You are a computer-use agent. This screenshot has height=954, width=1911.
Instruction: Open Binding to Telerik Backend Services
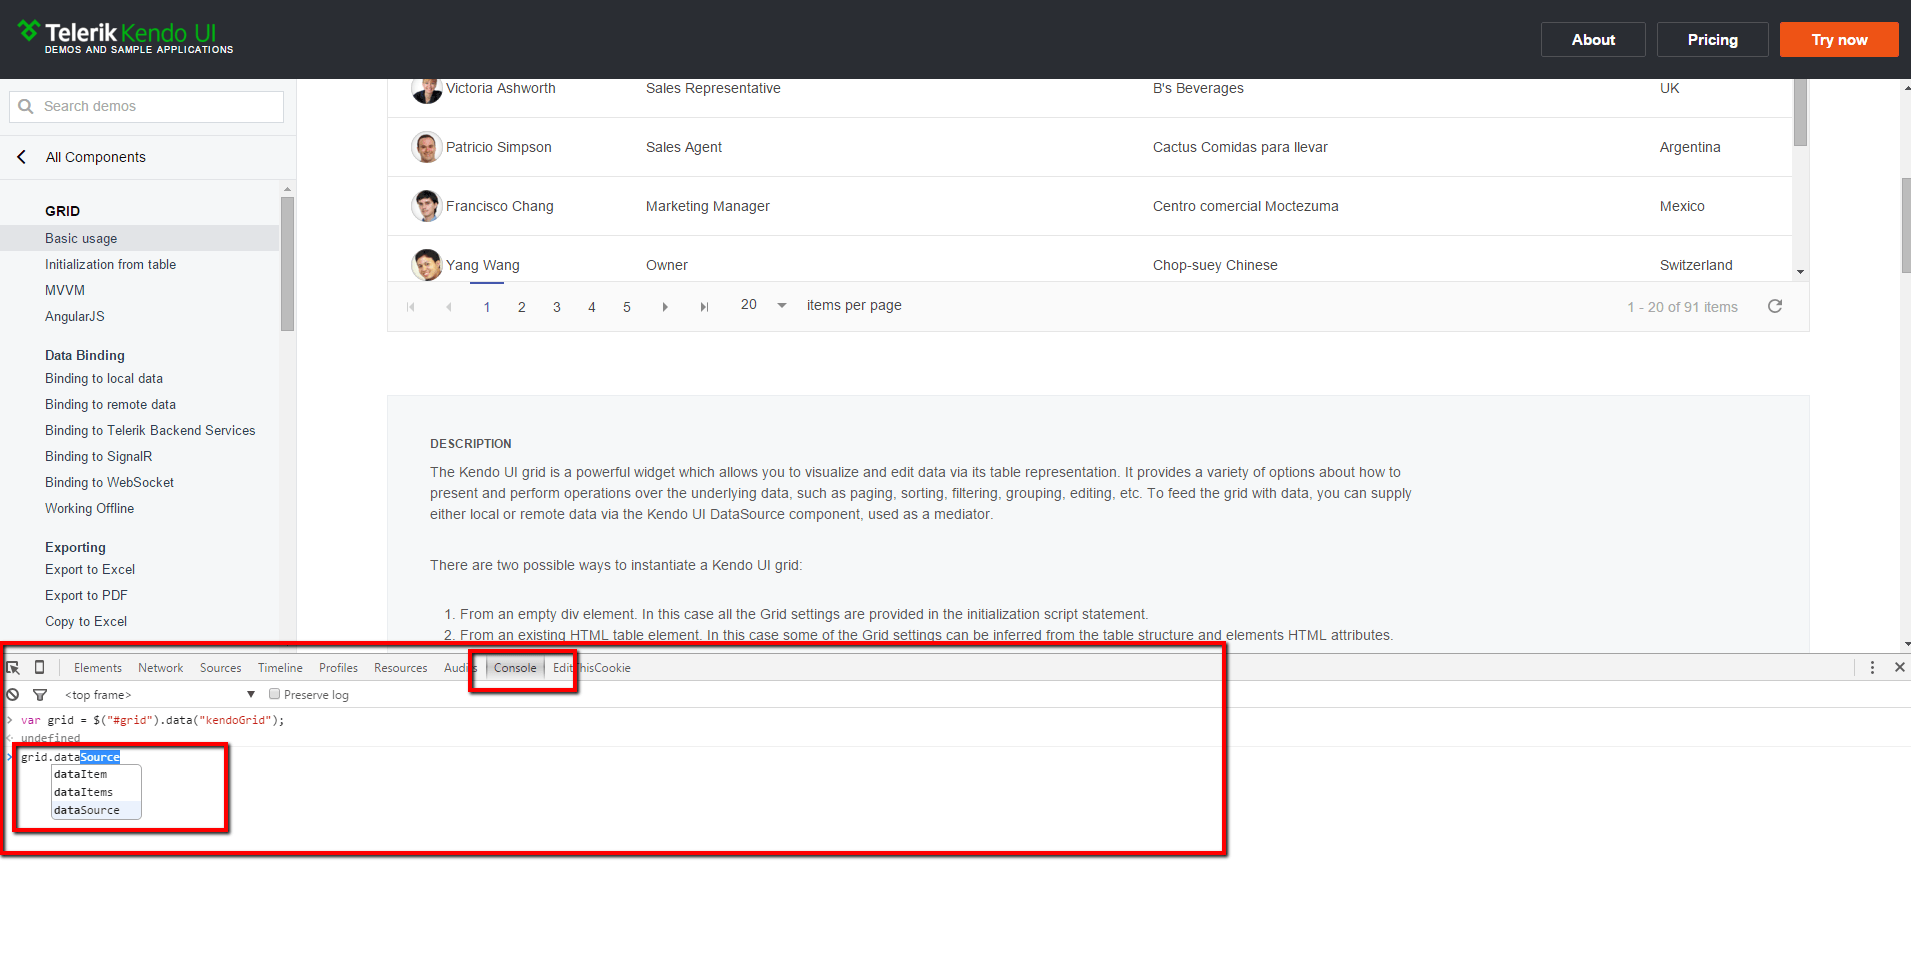(150, 430)
